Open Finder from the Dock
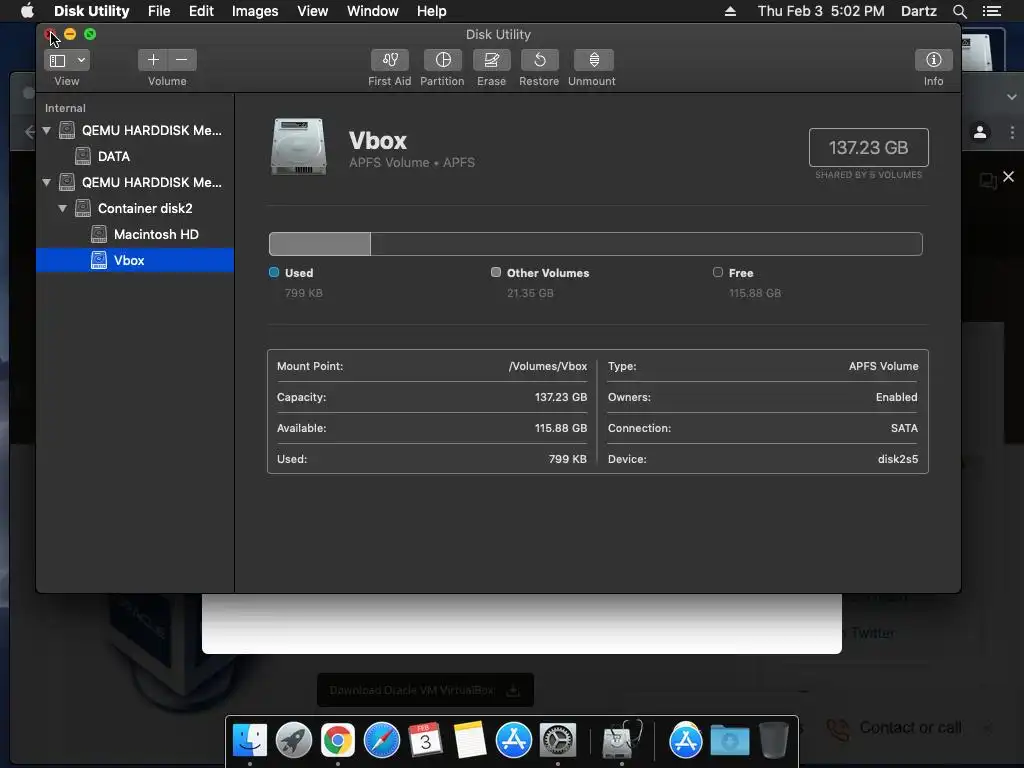1024x768 pixels. [250, 741]
